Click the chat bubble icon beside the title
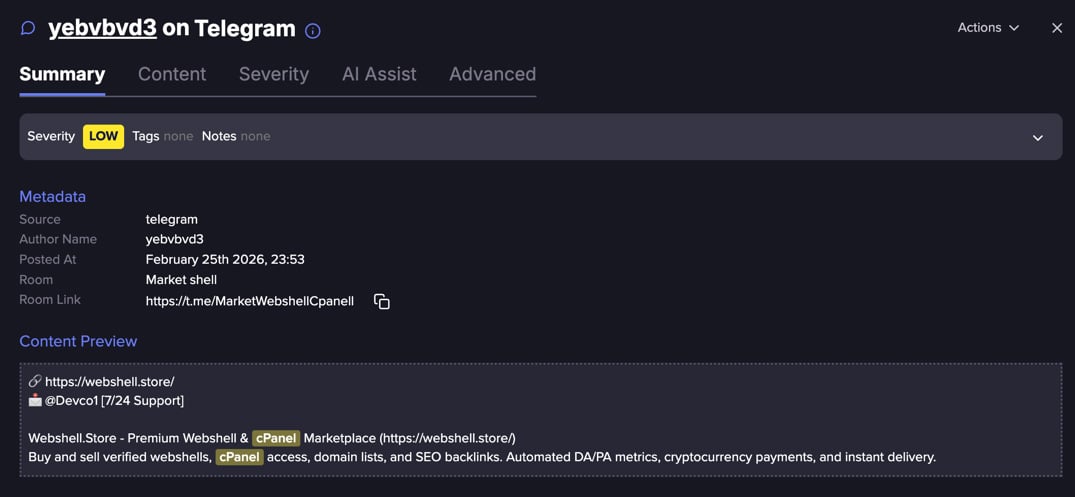Screen dimensions: 1075x497 click(x=28, y=29)
